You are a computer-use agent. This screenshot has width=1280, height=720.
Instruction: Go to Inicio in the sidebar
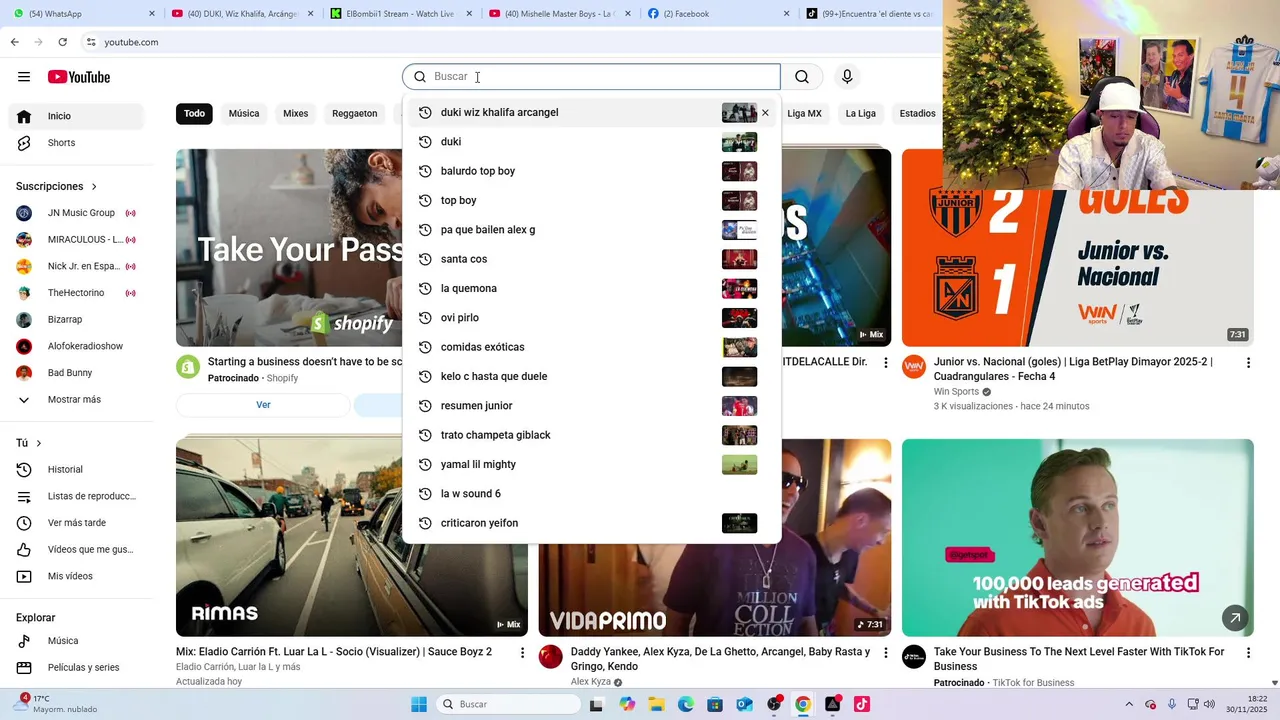point(76,116)
